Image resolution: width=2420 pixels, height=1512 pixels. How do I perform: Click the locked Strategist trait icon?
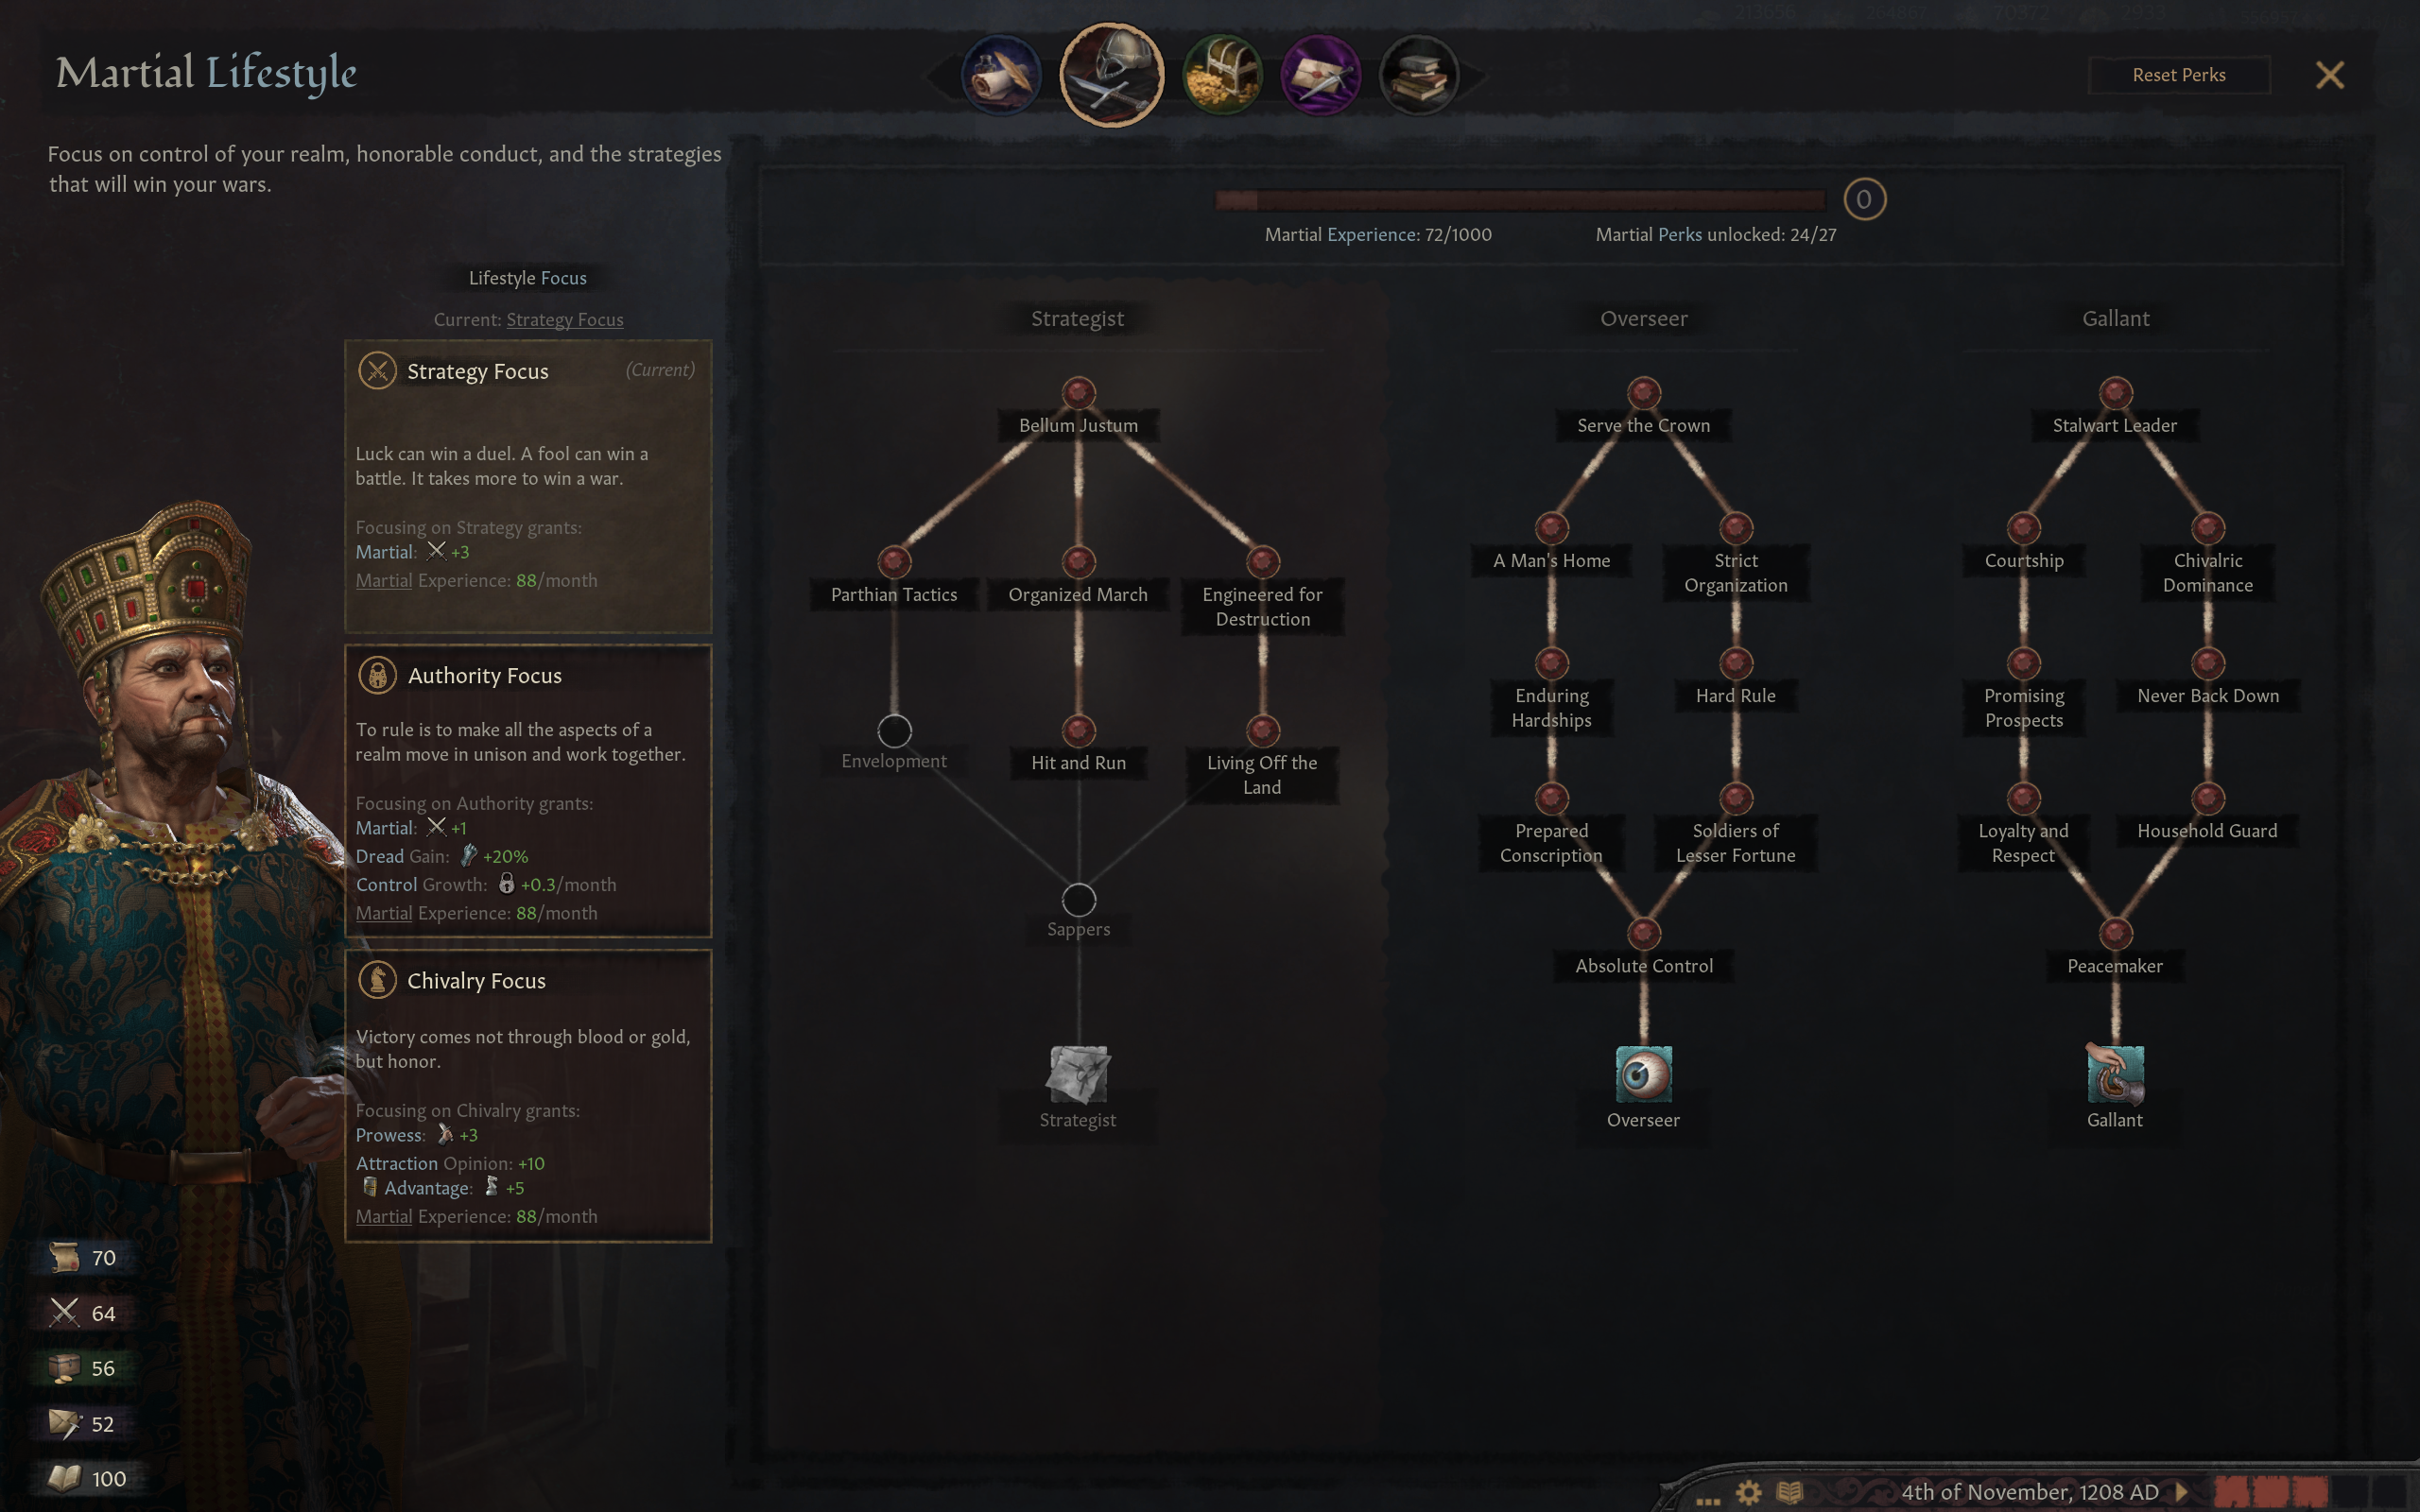pyautogui.click(x=1078, y=1073)
